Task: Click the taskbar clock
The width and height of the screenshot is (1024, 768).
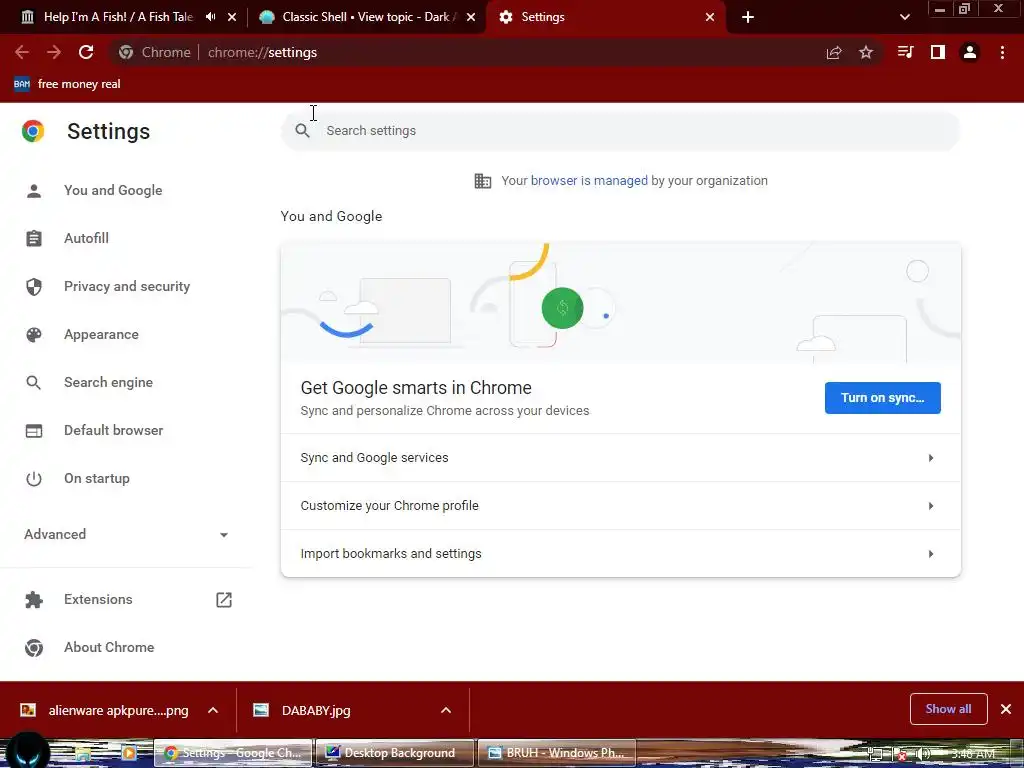Action: (x=973, y=754)
